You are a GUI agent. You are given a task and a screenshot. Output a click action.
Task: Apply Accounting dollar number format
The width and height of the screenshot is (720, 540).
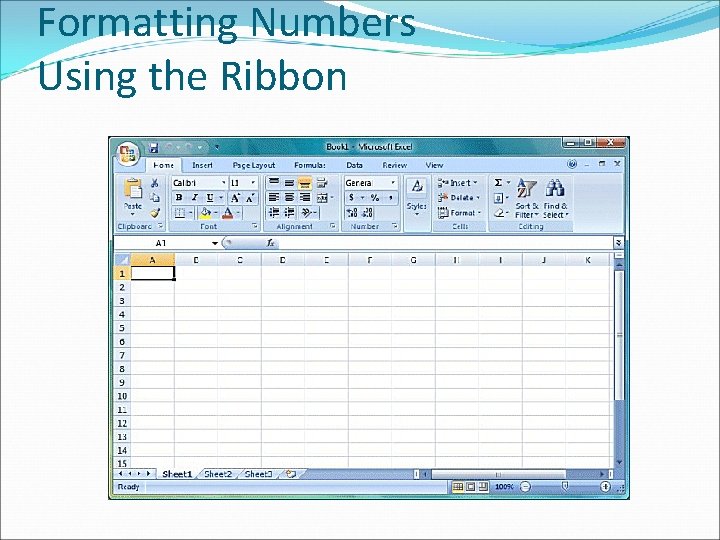click(352, 197)
